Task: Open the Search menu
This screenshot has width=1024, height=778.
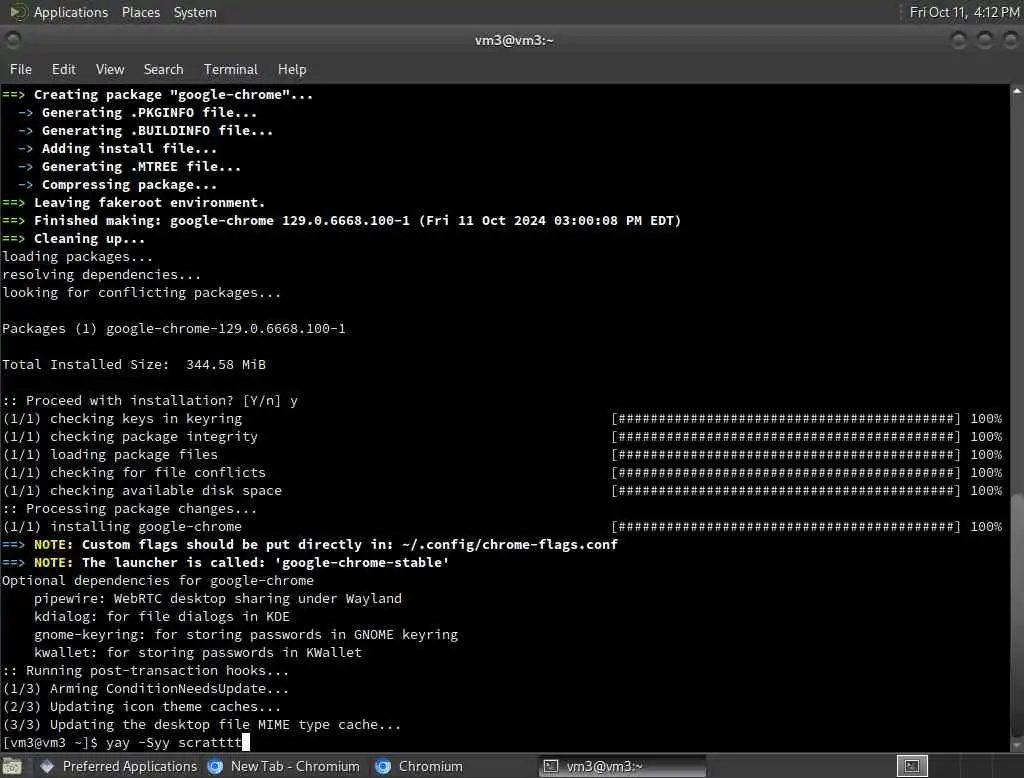Action: (x=163, y=69)
